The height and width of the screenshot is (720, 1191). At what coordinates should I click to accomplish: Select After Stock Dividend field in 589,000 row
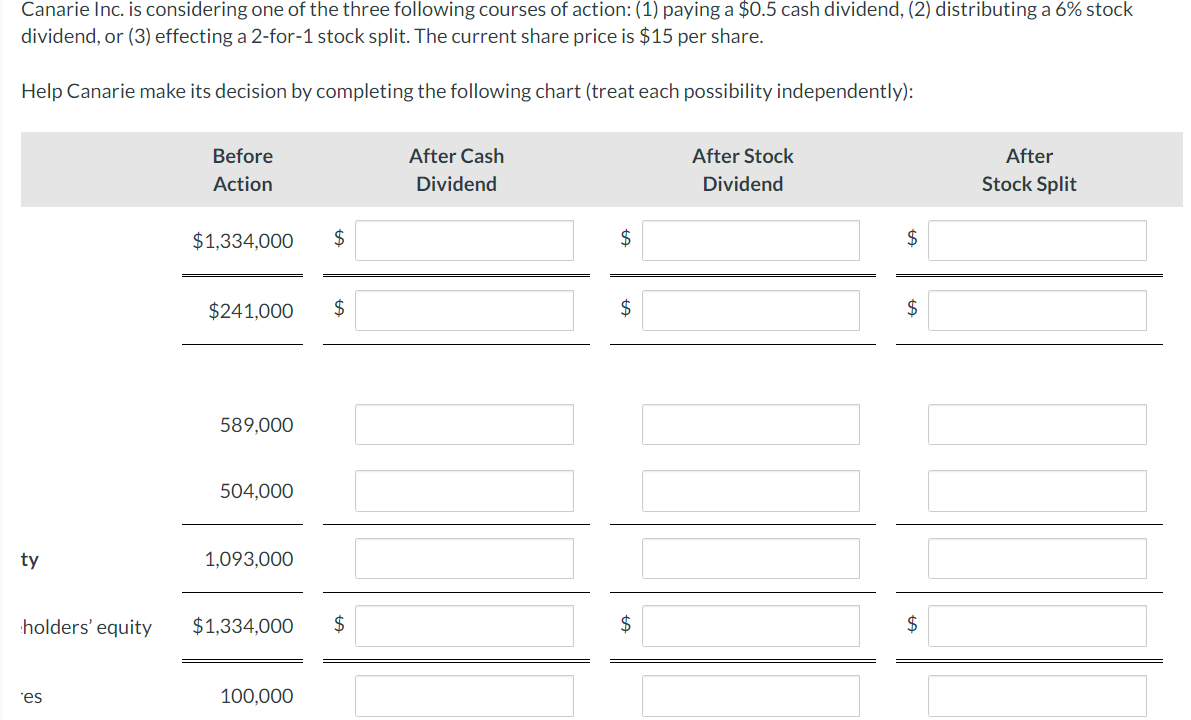[750, 425]
